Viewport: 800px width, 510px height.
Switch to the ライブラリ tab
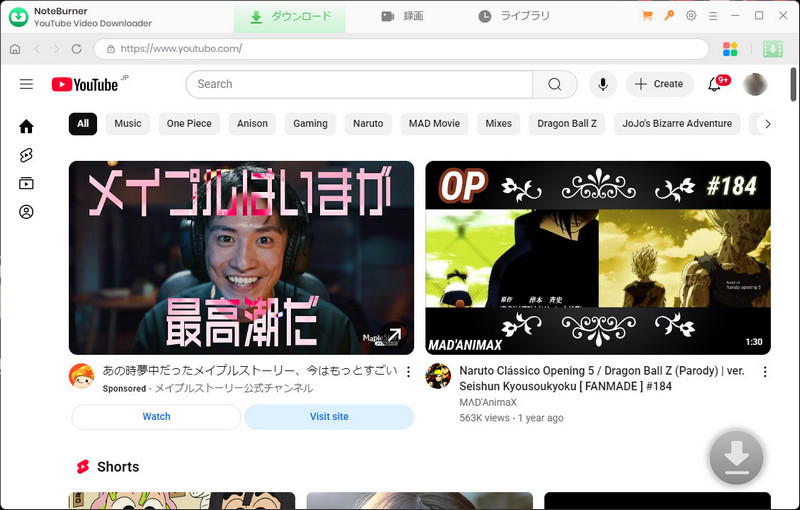[514, 16]
